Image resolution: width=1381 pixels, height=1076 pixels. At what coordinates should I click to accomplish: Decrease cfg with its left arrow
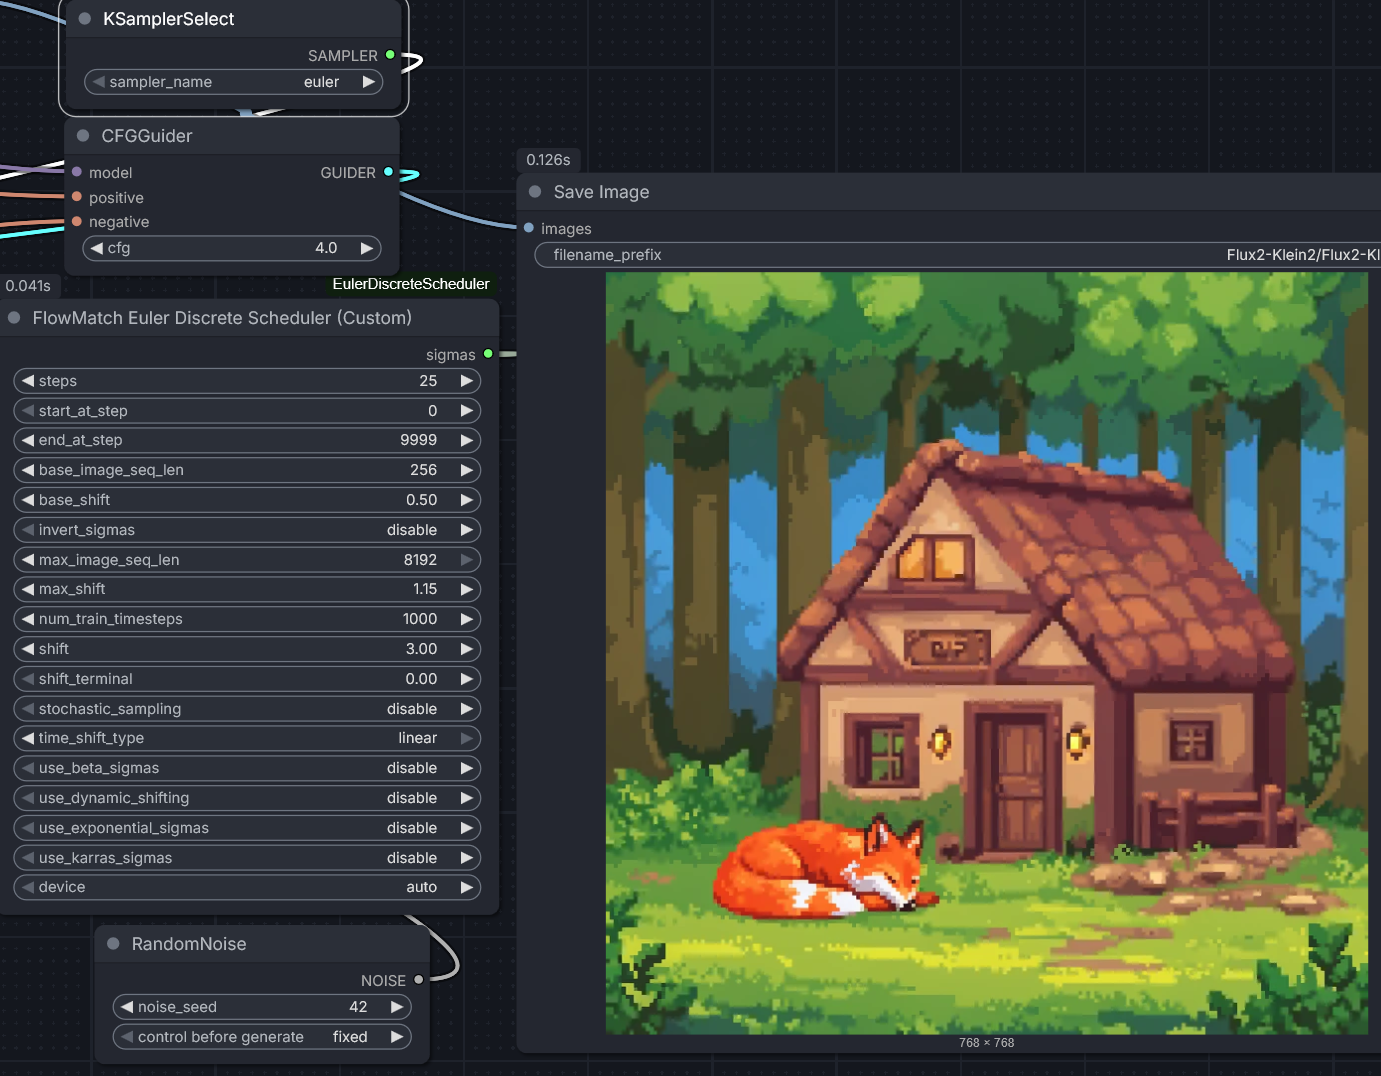click(x=97, y=248)
